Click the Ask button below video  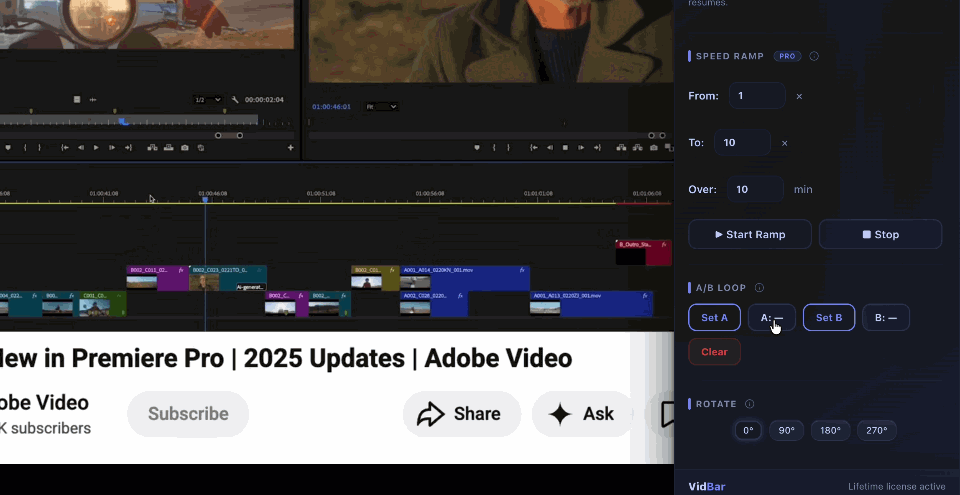click(582, 414)
